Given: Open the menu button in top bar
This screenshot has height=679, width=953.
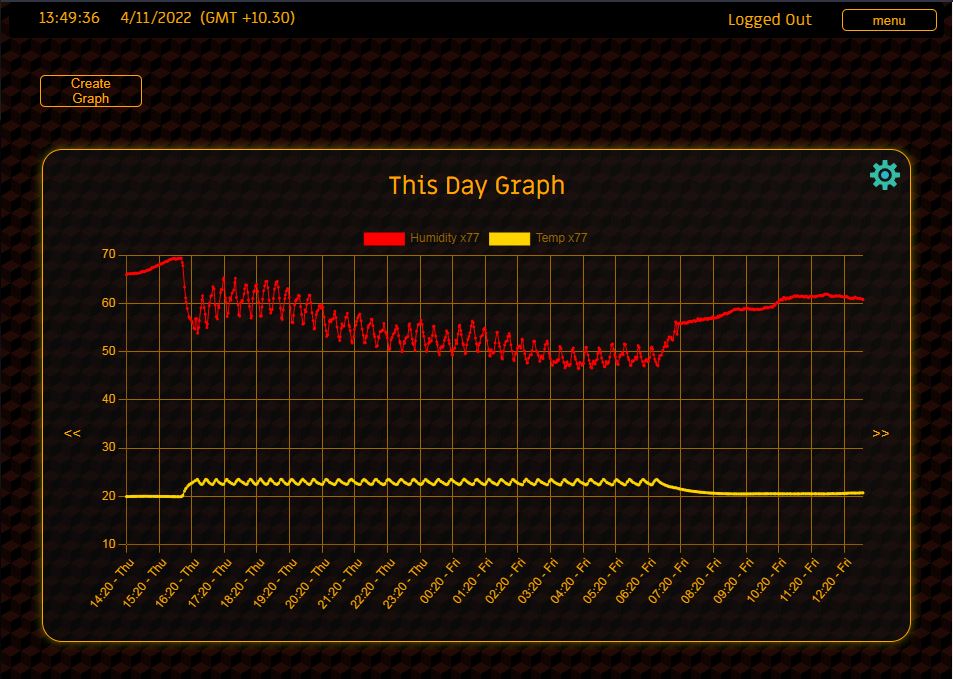Looking at the screenshot, I should point(889,20).
